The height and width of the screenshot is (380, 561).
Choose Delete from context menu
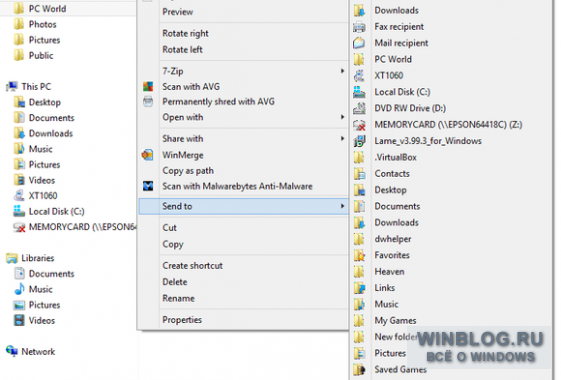175,282
